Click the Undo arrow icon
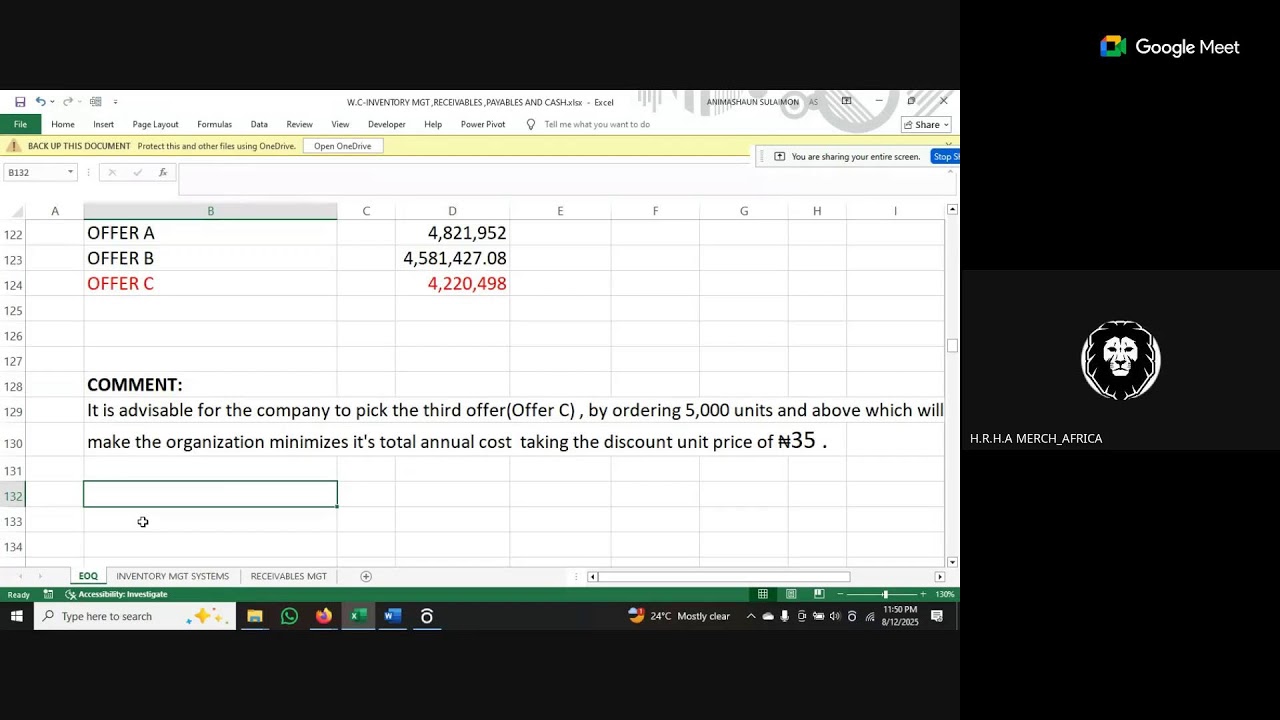The width and height of the screenshot is (1280, 720). coord(40,102)
